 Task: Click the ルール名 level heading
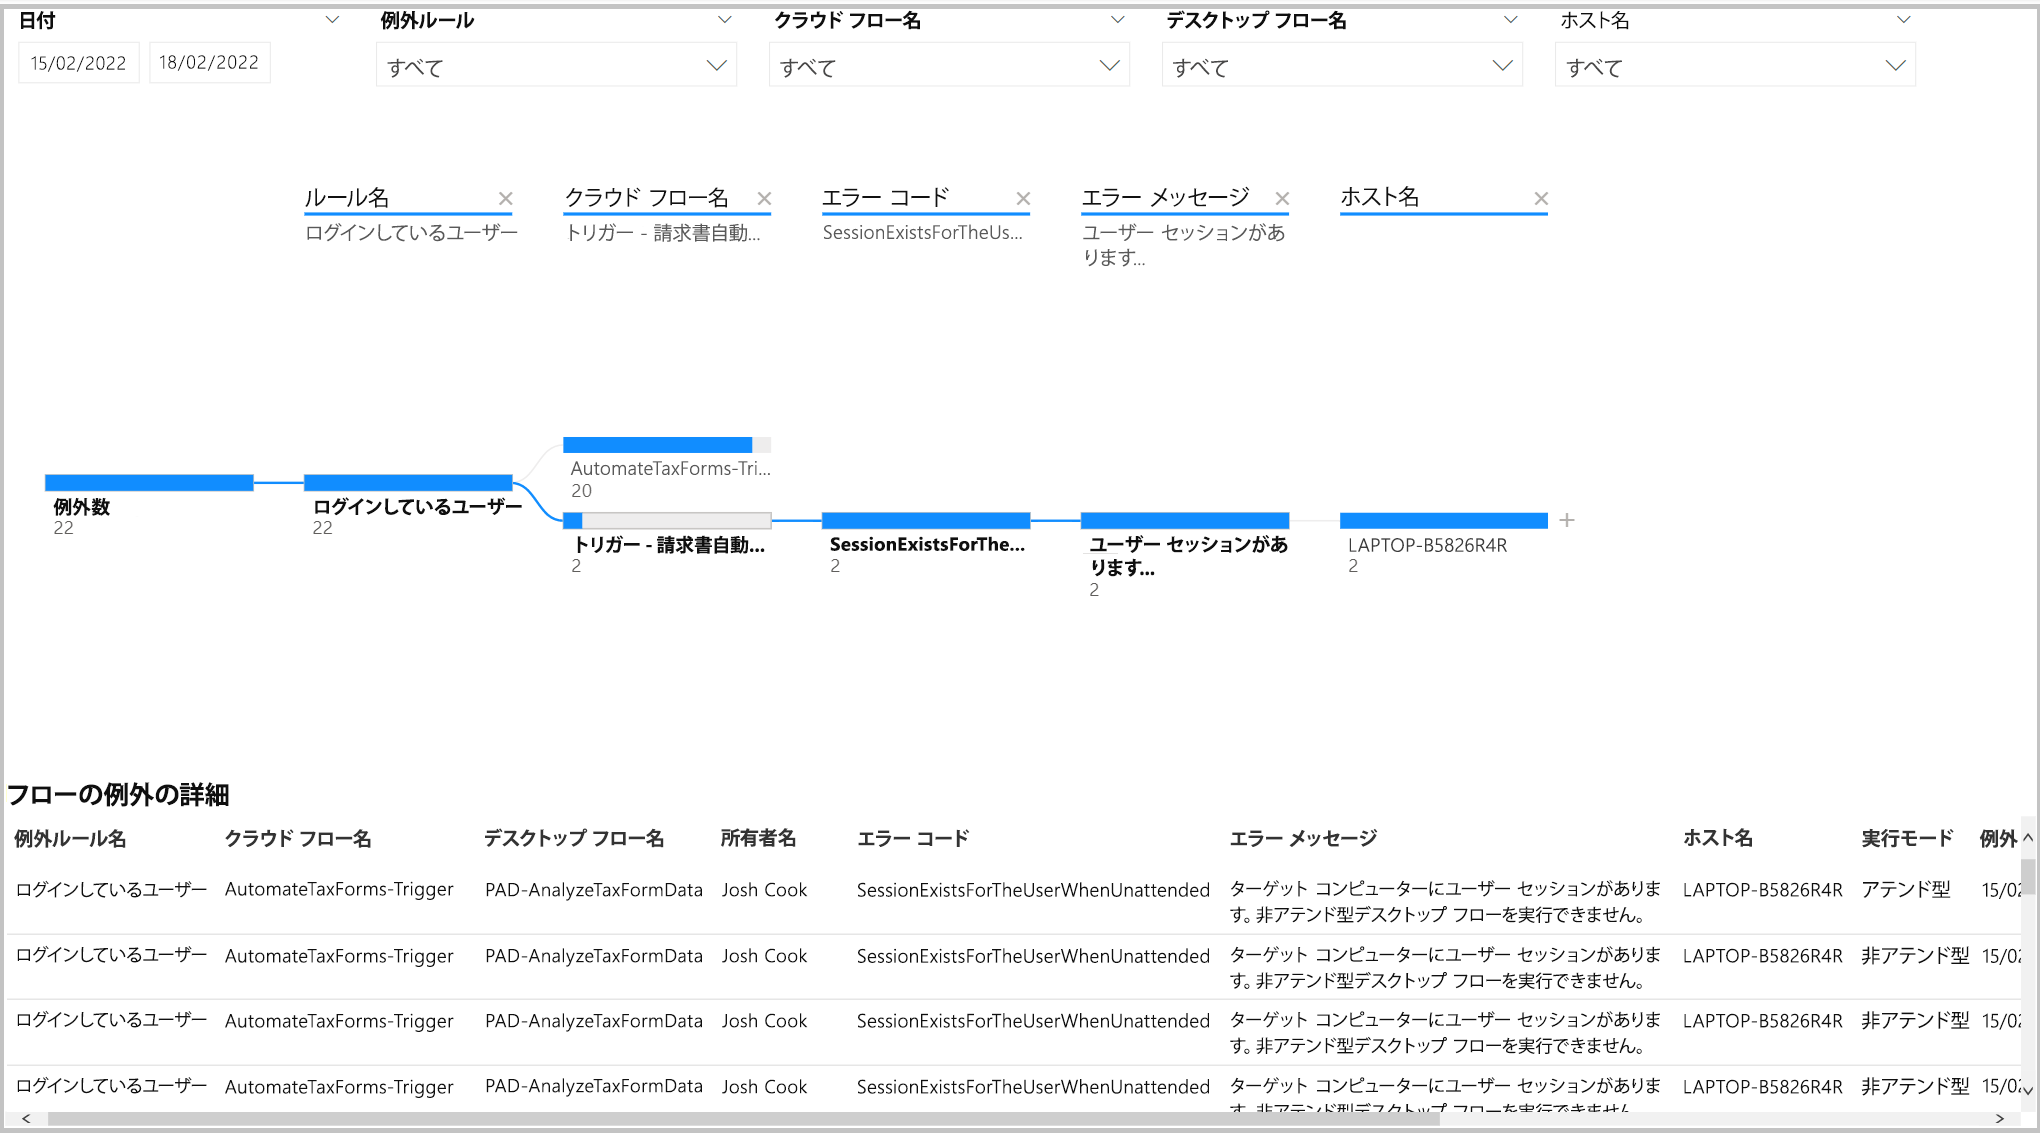tap(347, 197)
